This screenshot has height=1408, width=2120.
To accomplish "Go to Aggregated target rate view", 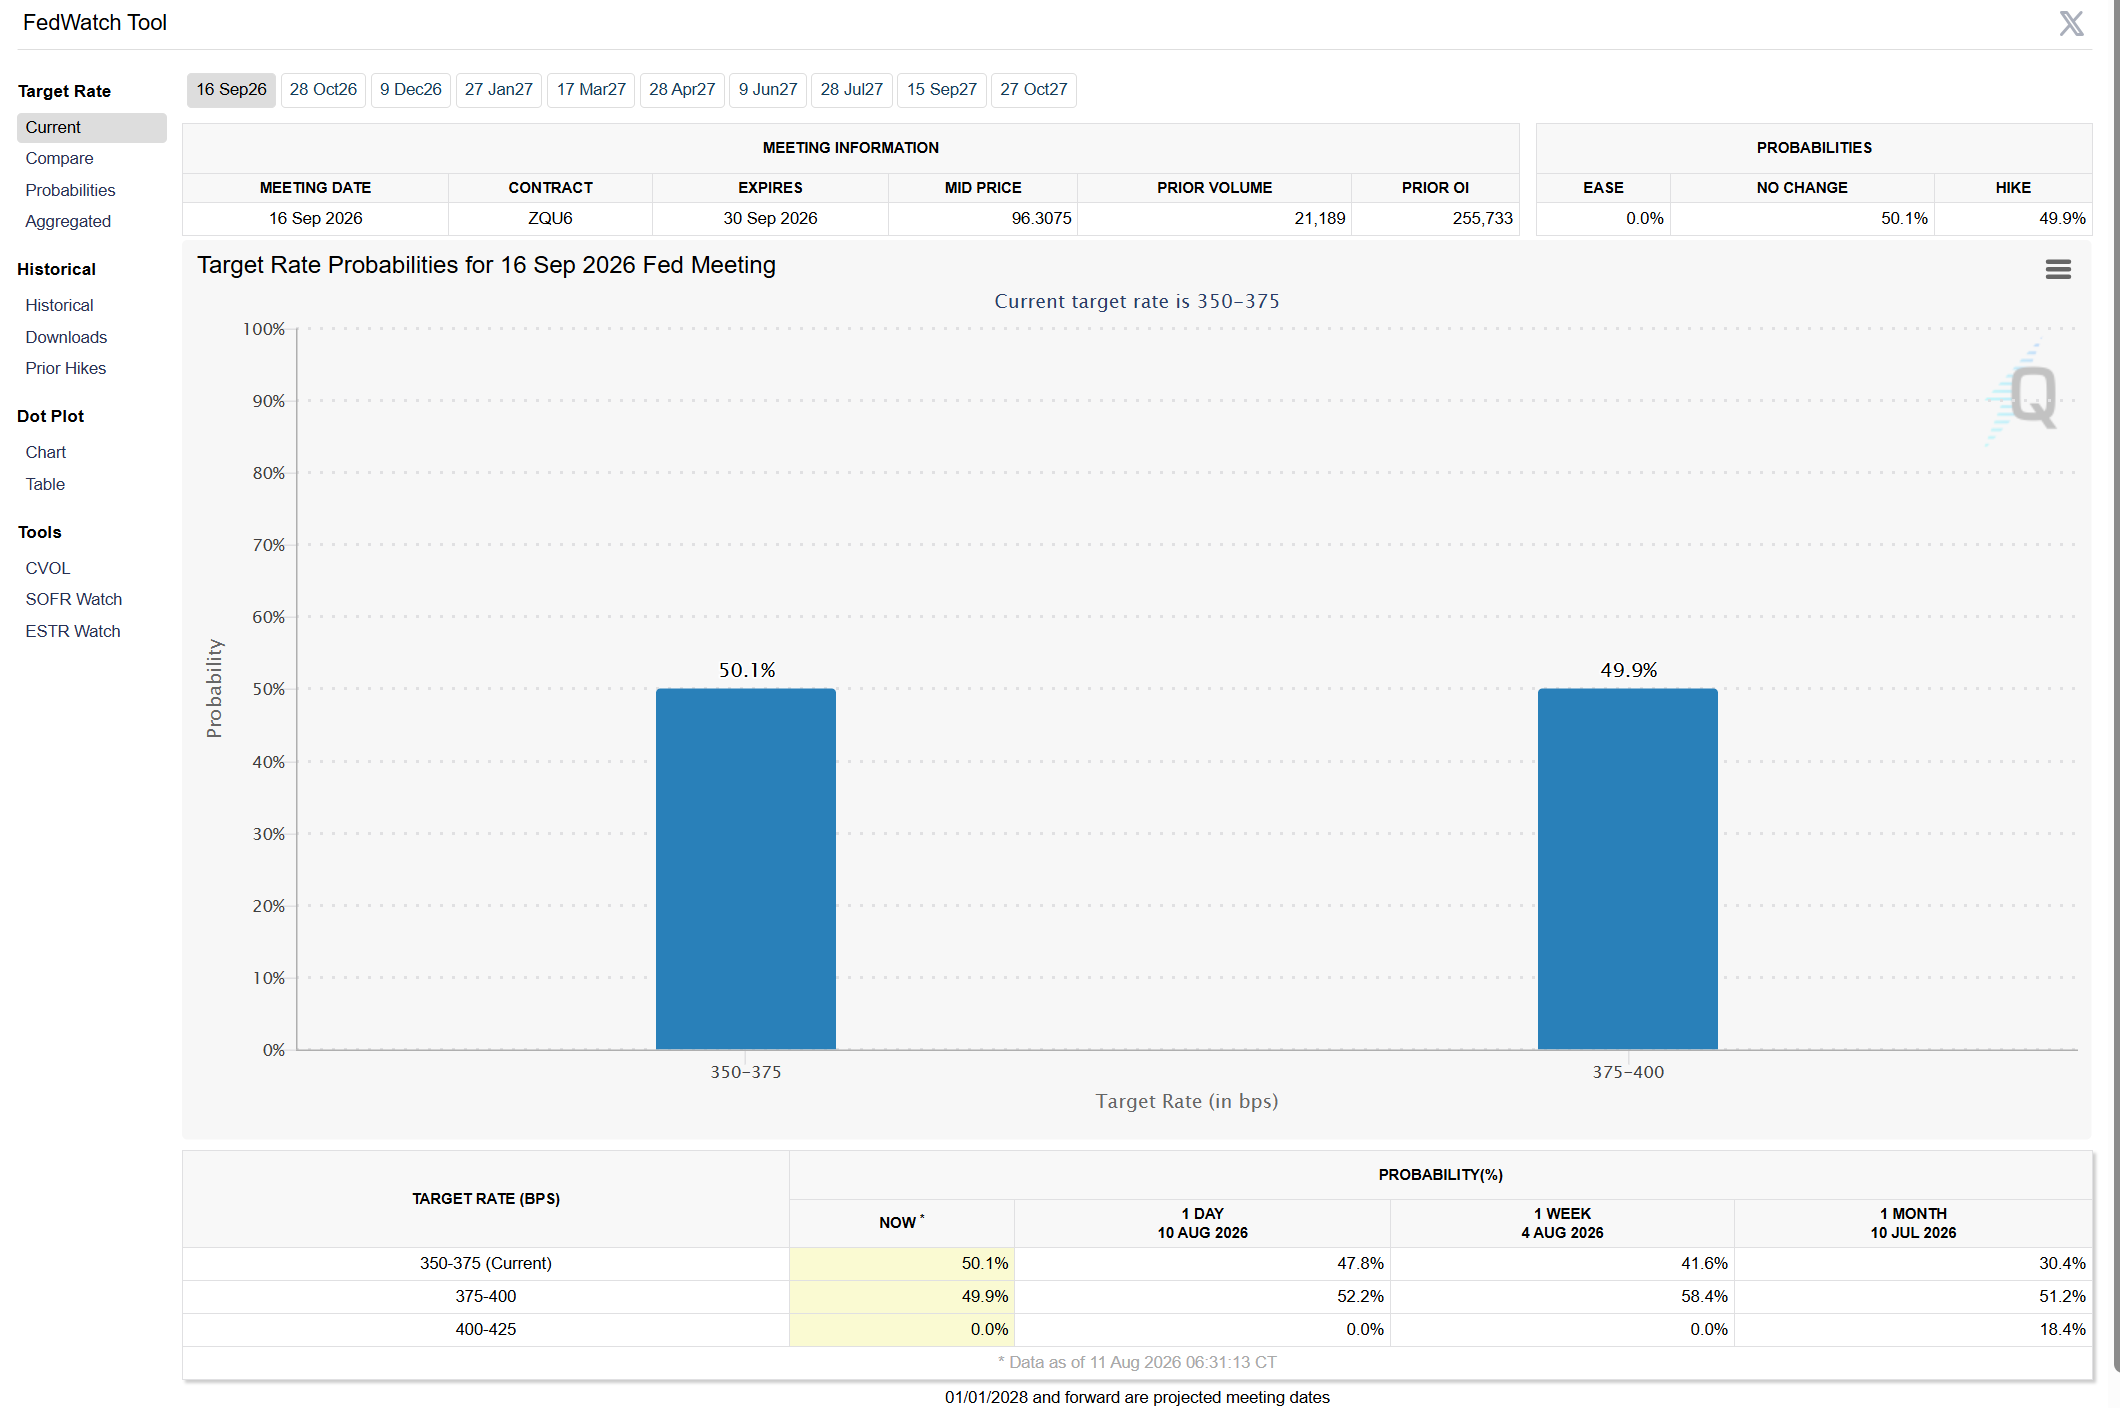I will 68,221.
